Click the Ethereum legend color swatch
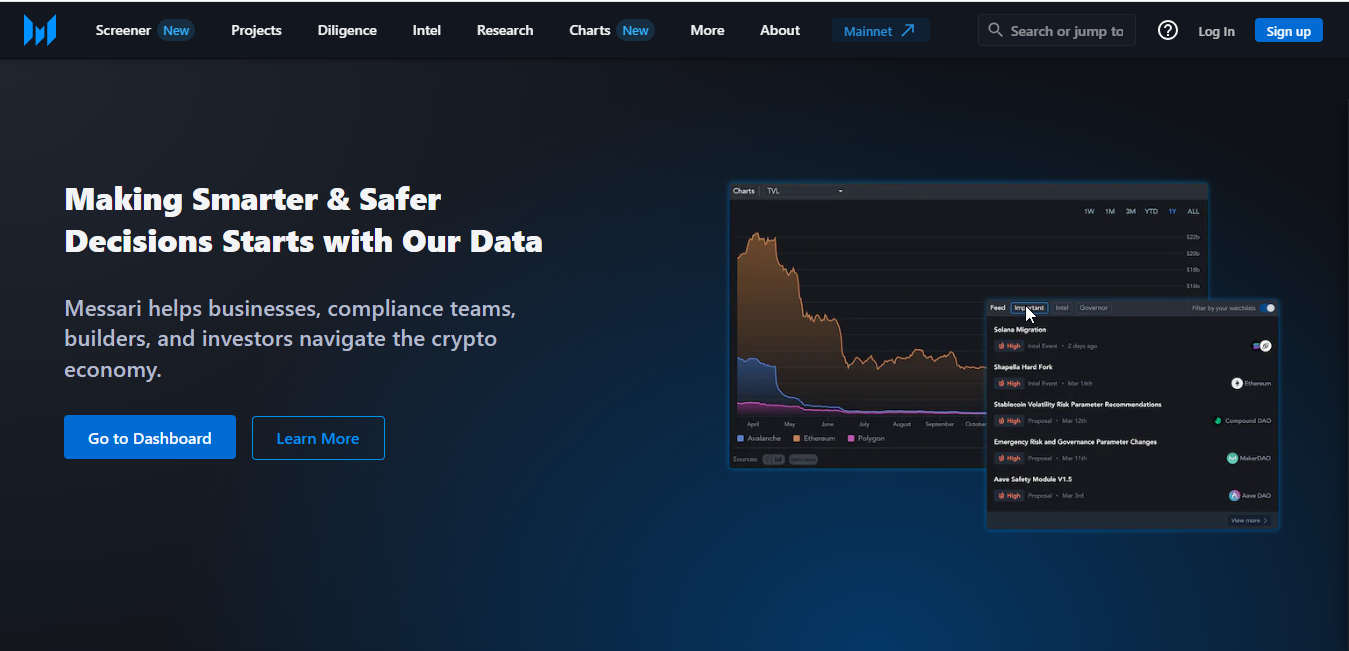Screen dimensions: 1349x651 [x=797, y=438]
